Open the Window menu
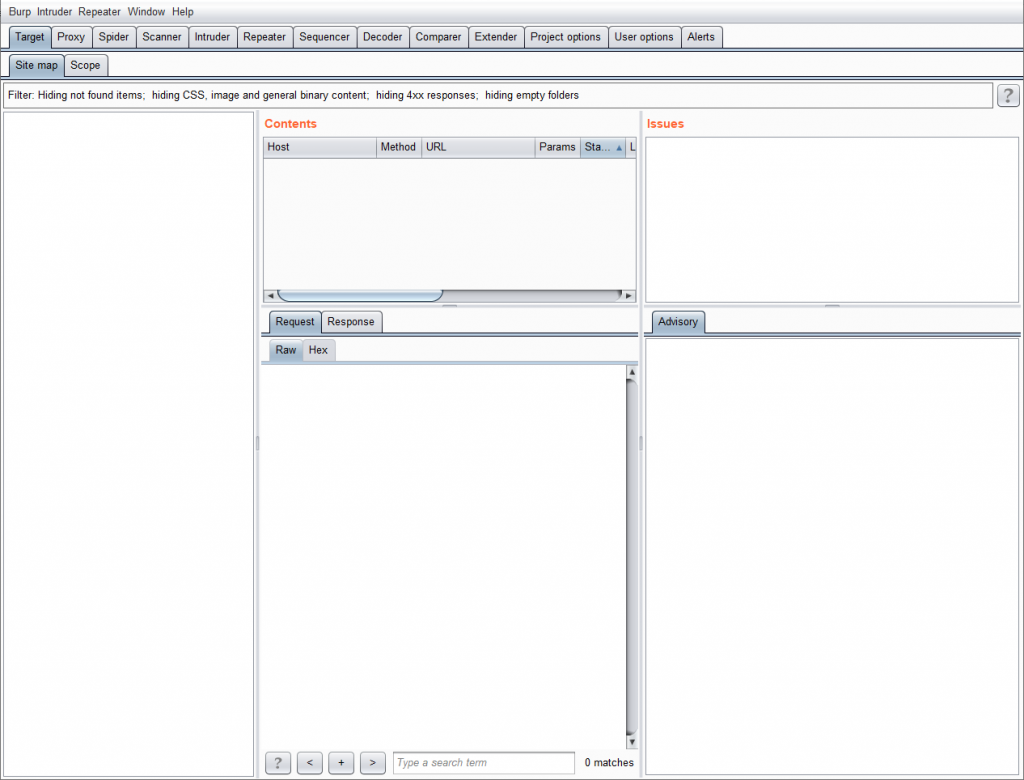The image size is (1024, 780). pos(146,12)
